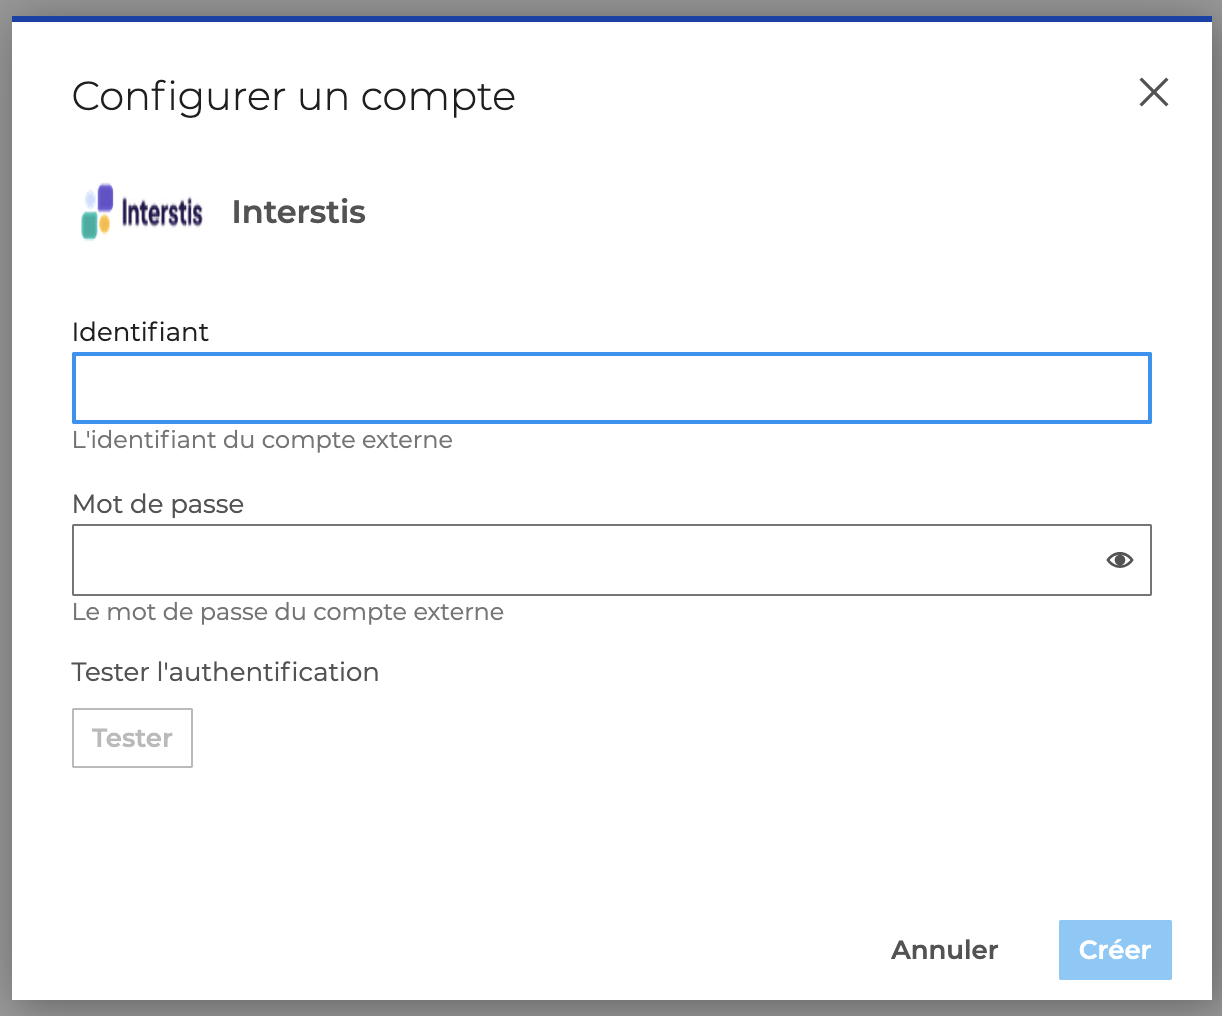The height and width of the screenshot is (1016, 1222).
Task: Click the Mot de passe label
Action: coord(158,504)
